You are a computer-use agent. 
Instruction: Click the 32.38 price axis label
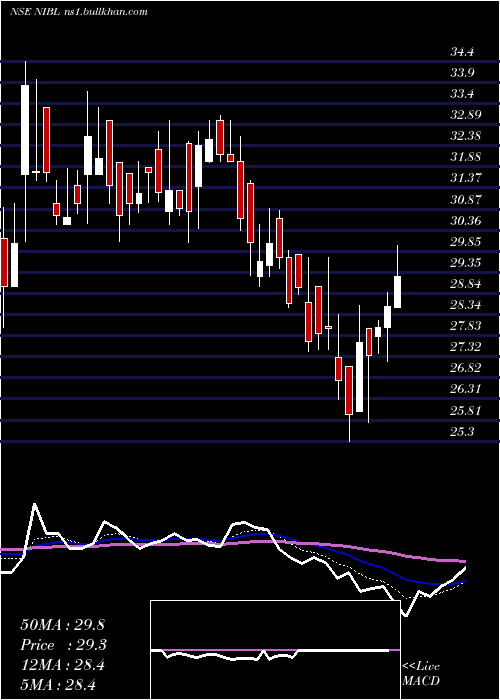pyautogui.click(x=466, y=136)
